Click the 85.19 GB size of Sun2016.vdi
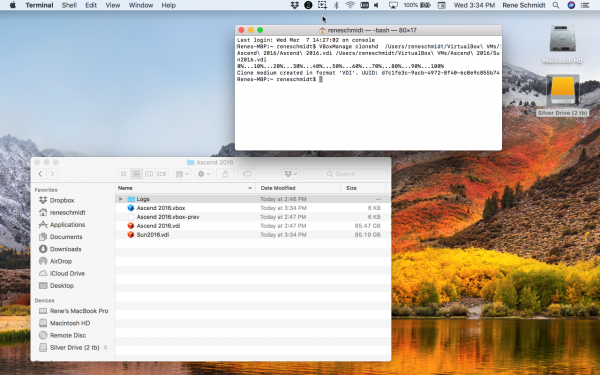Viewport: 600px width, 375px height. 367,235
